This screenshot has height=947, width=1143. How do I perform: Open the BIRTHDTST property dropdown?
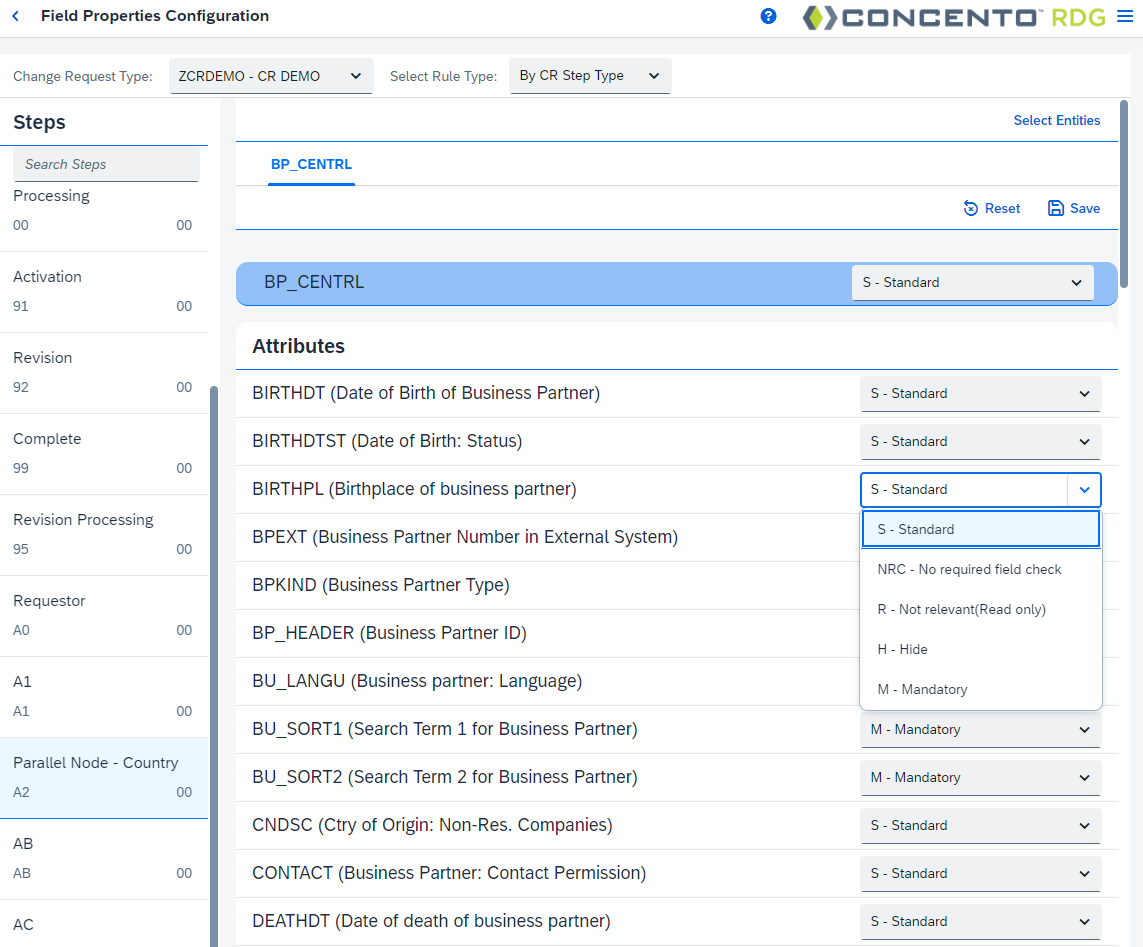(x=980, y=442)
